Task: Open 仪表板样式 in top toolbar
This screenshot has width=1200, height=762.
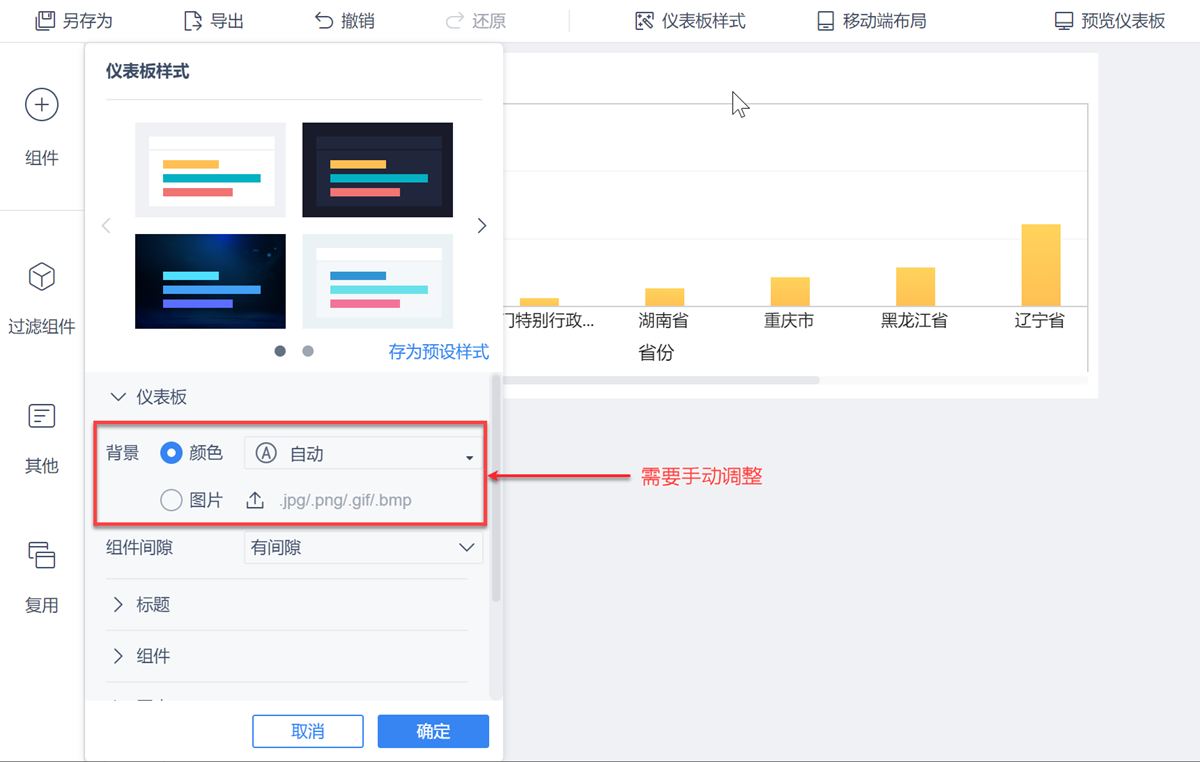Action: click(690, 20)
